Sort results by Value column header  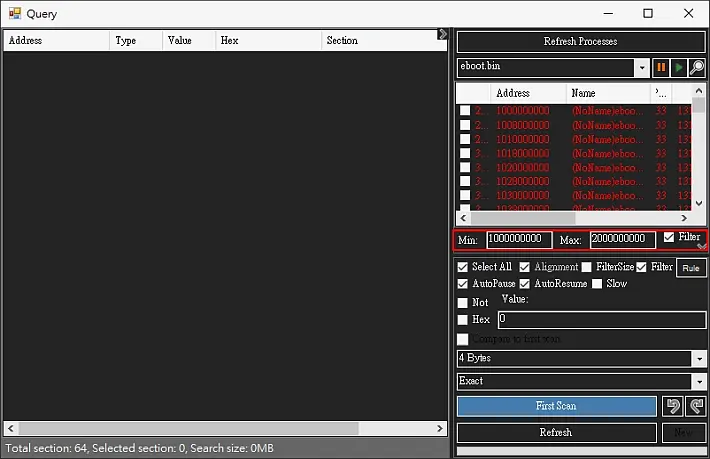click(x=189, y=40)
